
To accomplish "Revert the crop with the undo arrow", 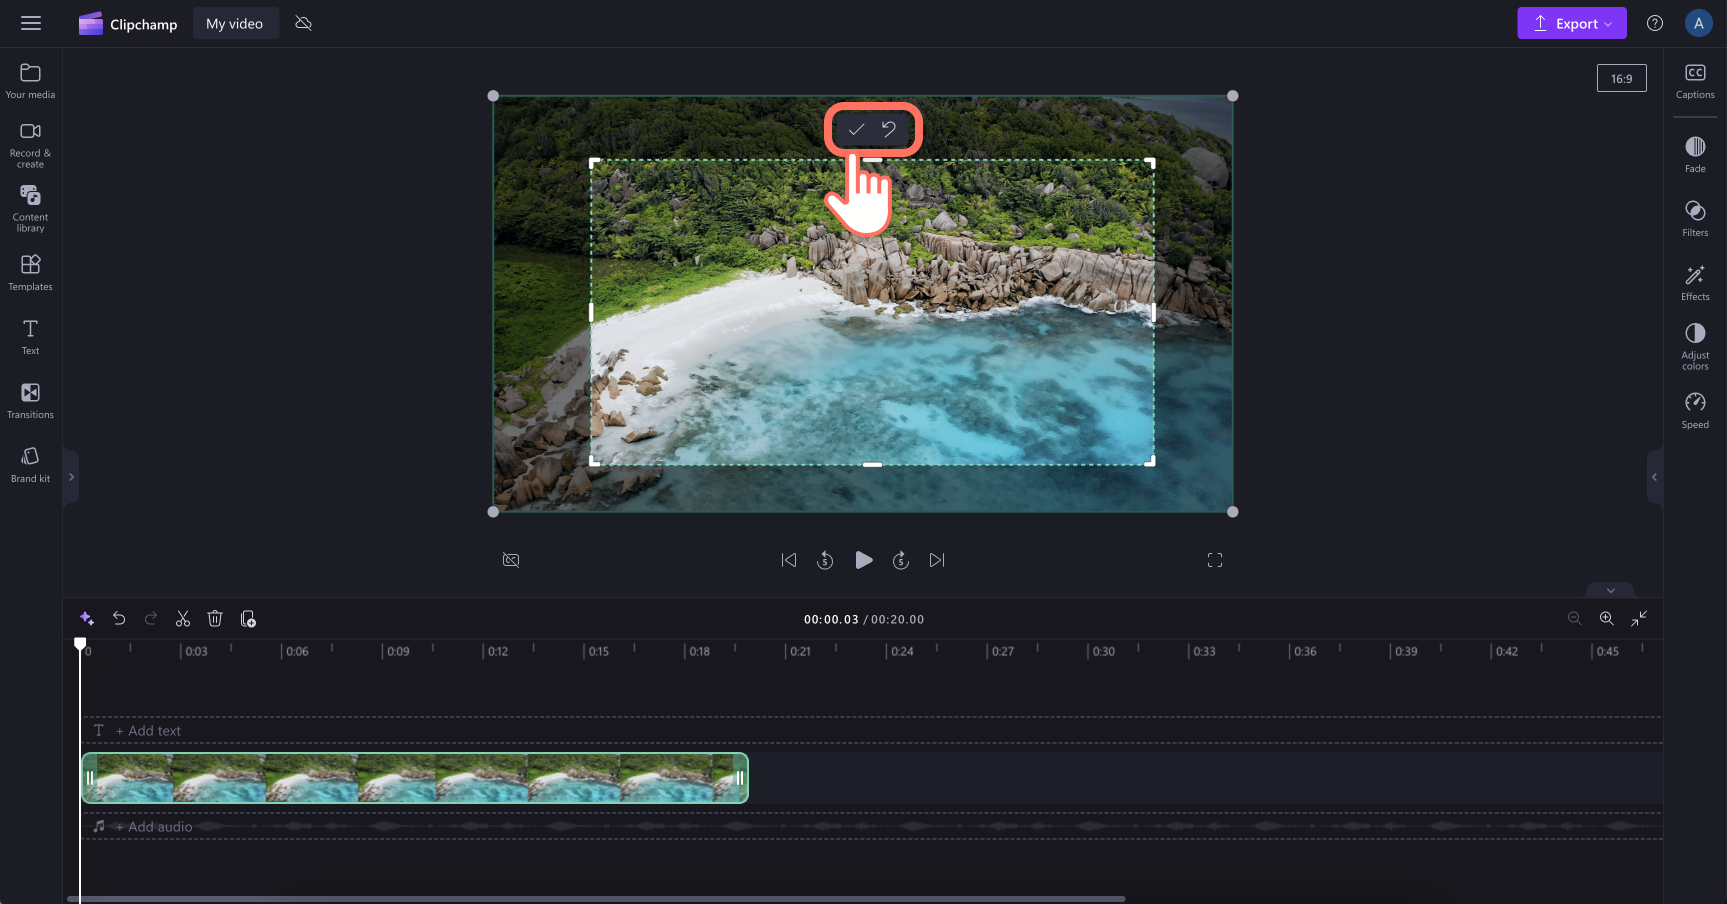I will 889,129.
